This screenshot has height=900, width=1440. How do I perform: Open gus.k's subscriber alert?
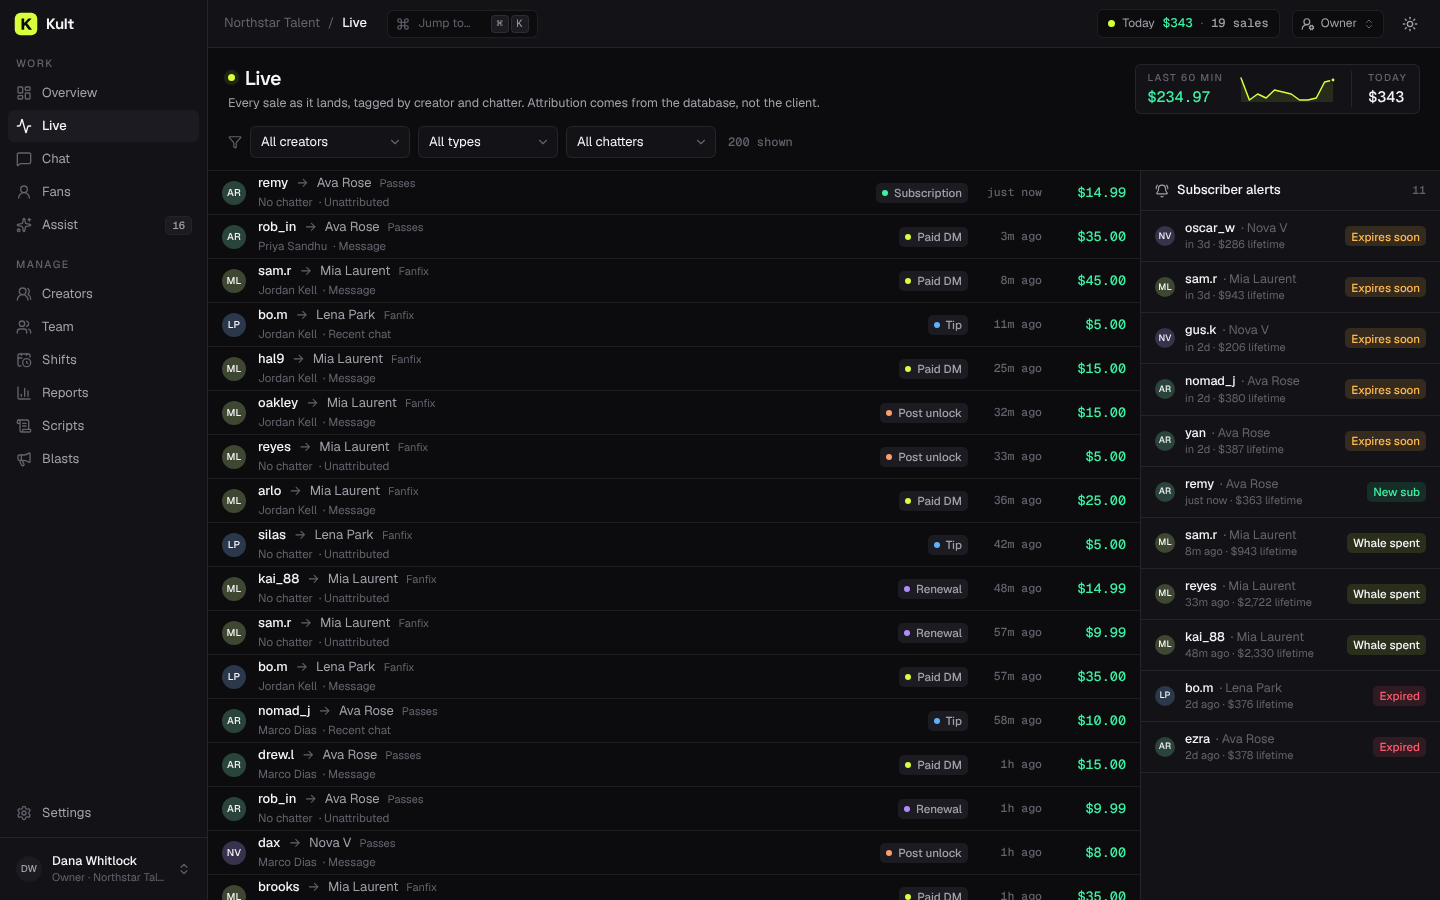1290,338
